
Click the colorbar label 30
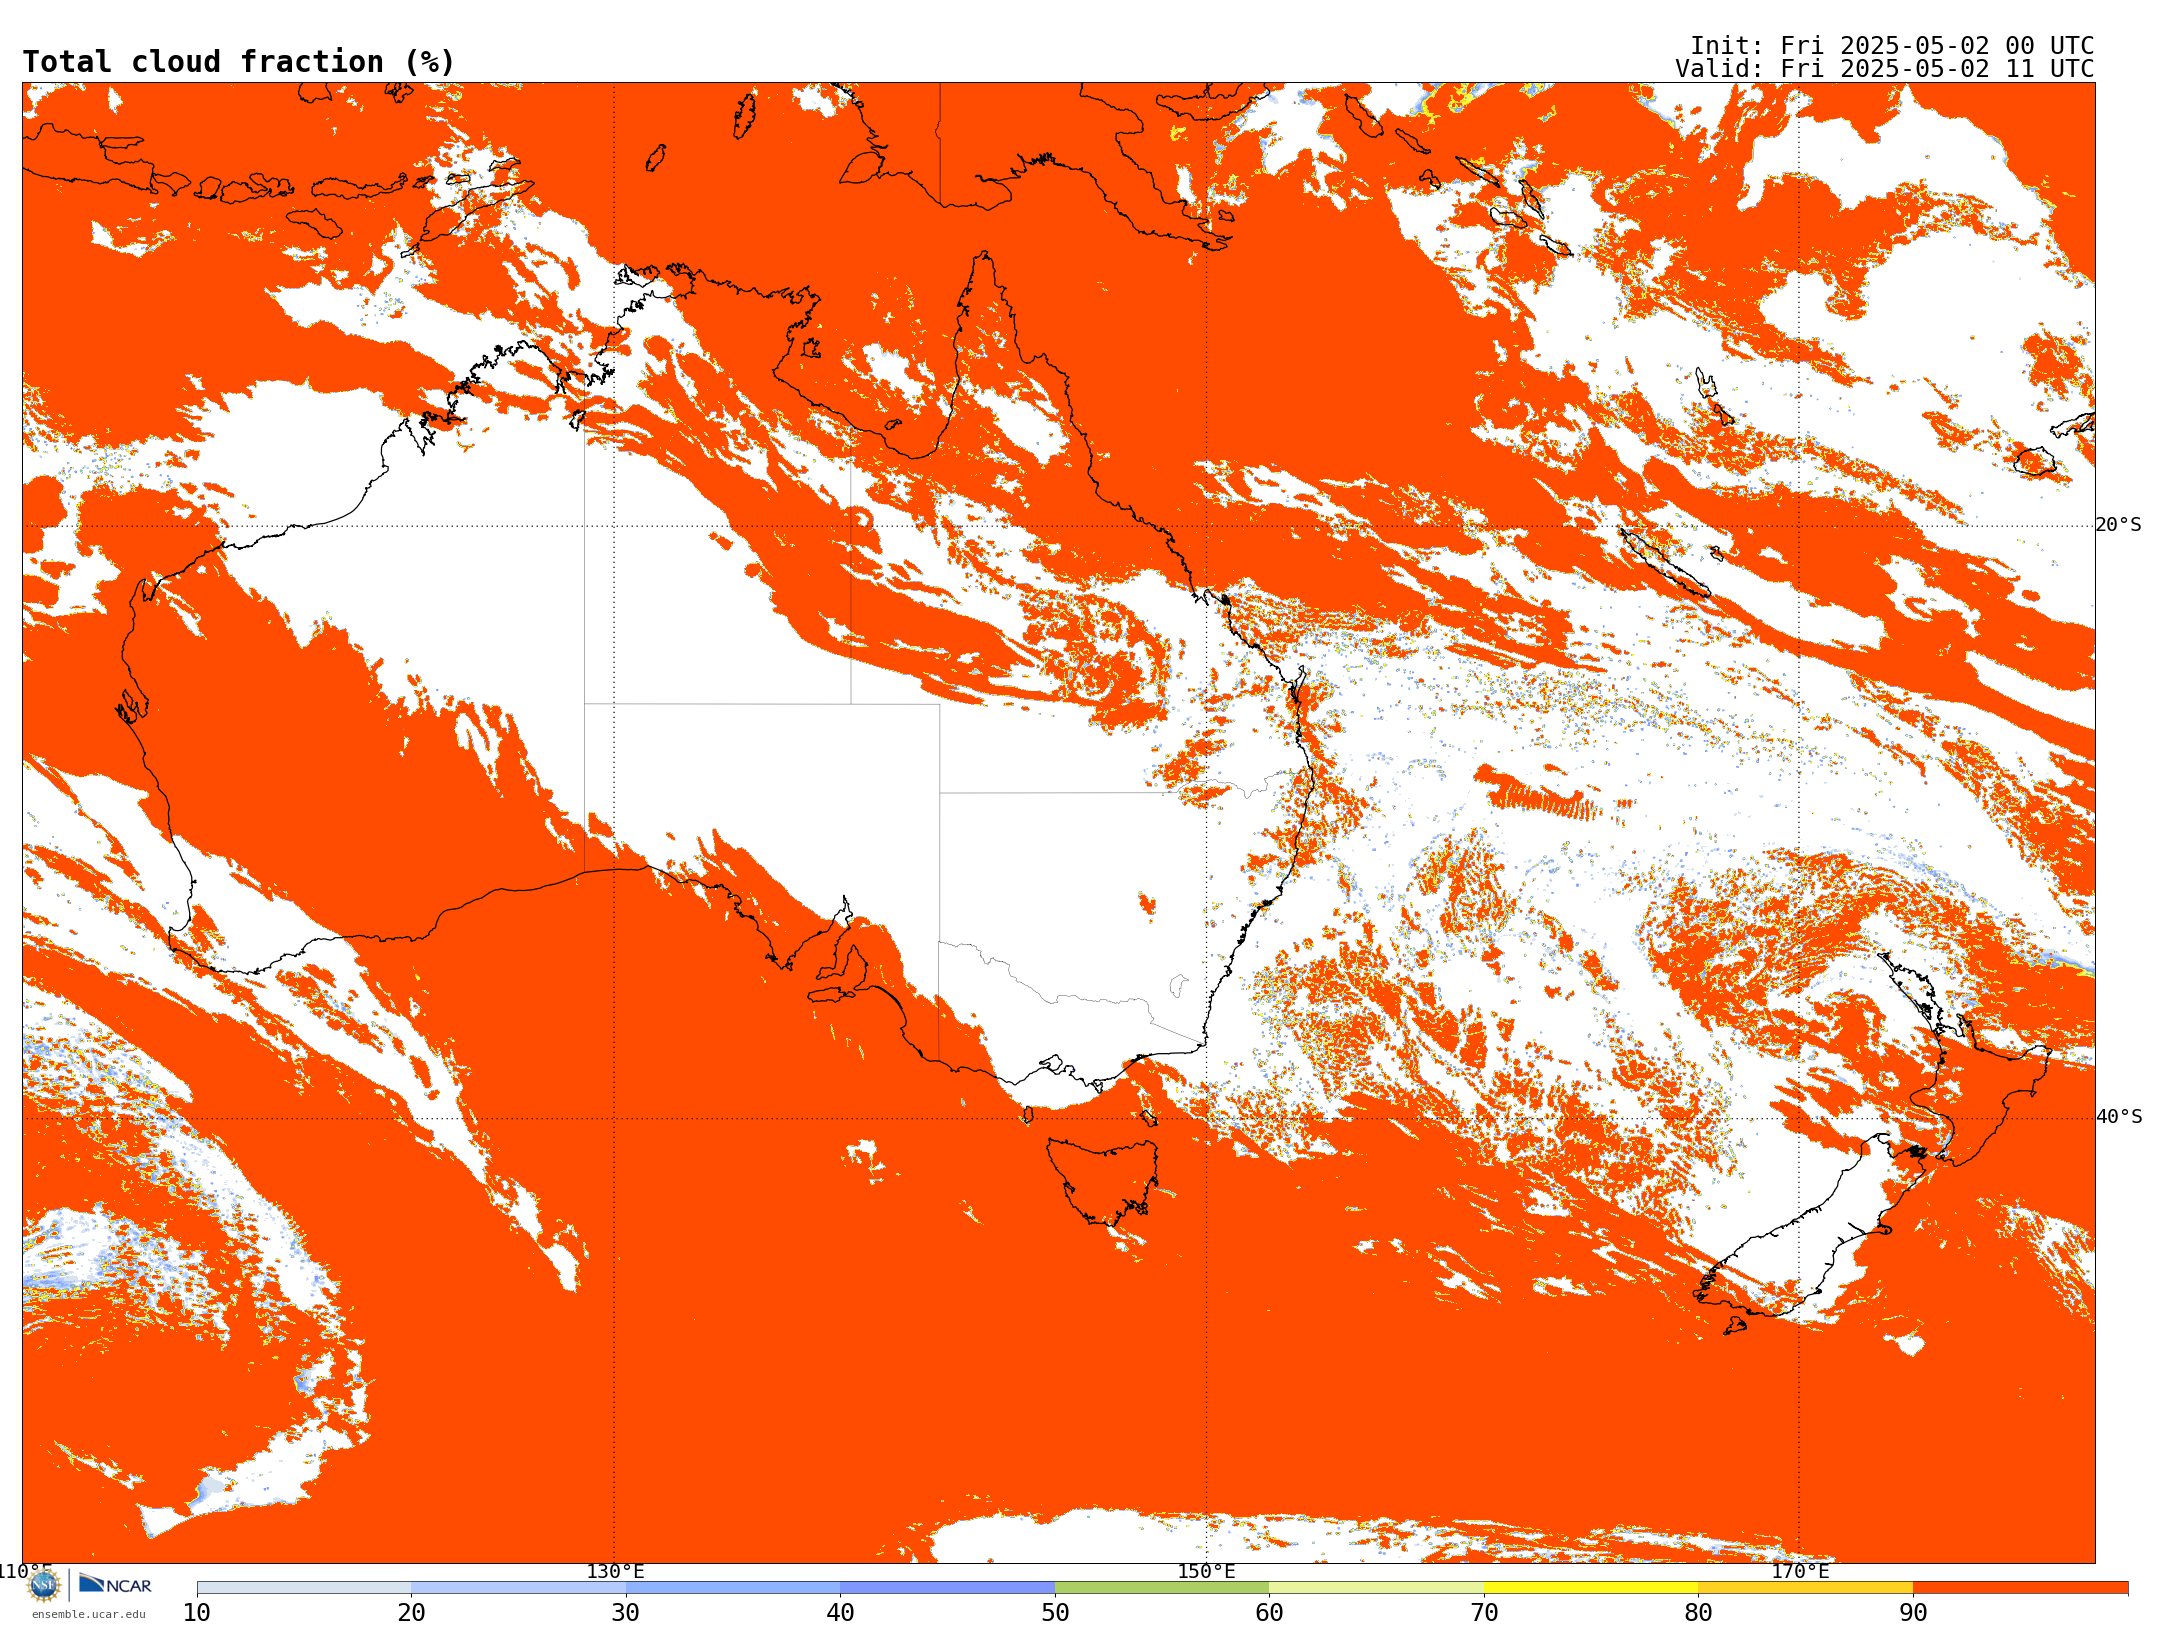click(x=626, y=1613)
